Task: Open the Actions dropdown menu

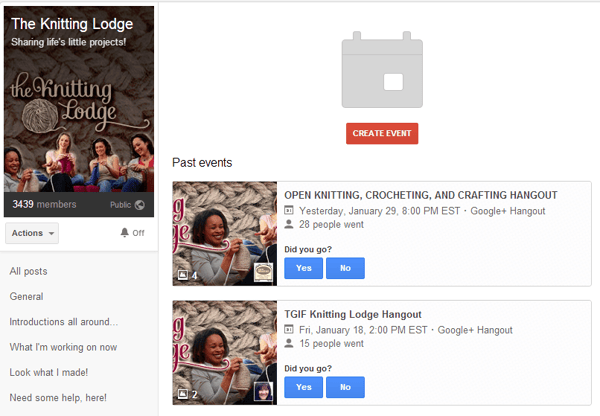Action: (32, 233)
